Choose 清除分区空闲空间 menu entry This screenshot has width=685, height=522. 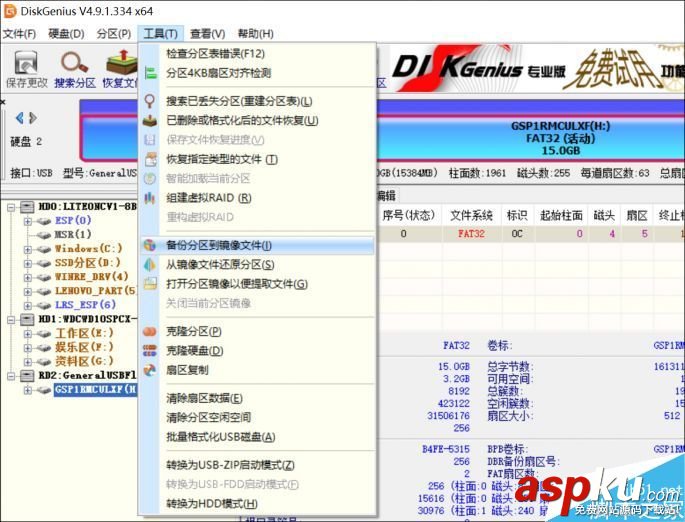tap(257, 417)
